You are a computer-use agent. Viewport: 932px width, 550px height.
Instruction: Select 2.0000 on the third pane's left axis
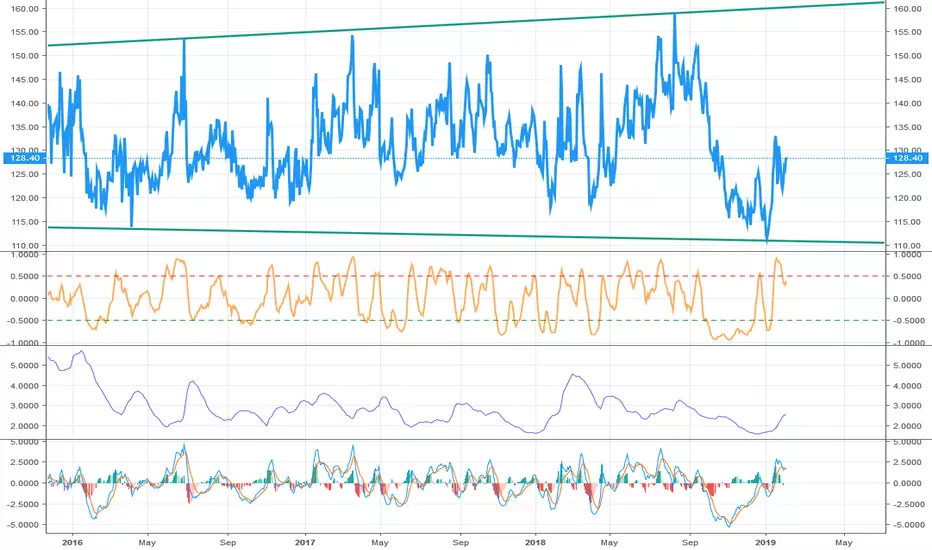point(24,426)
